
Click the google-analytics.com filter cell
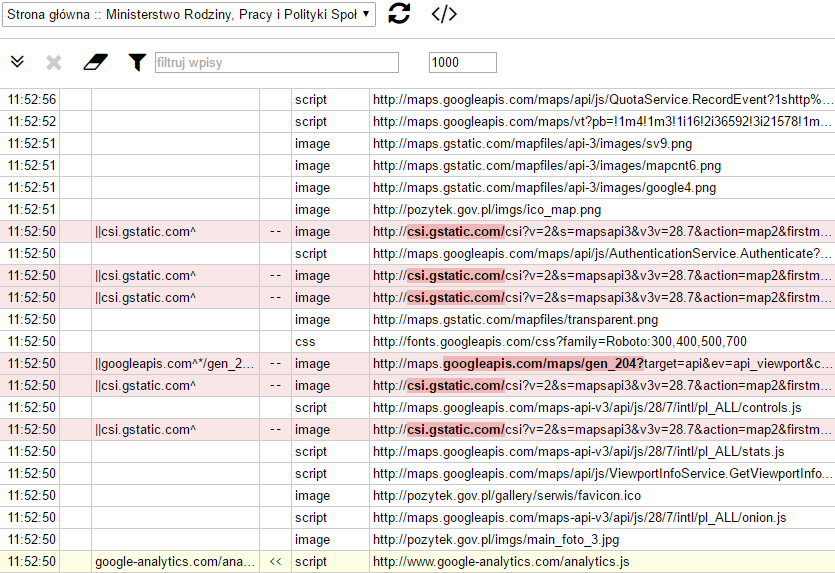coord(175,562)
